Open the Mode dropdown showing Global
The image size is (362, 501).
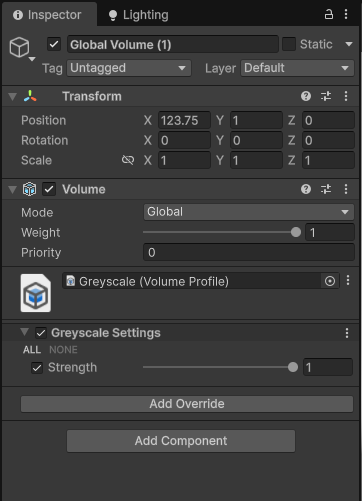point(249,212)
